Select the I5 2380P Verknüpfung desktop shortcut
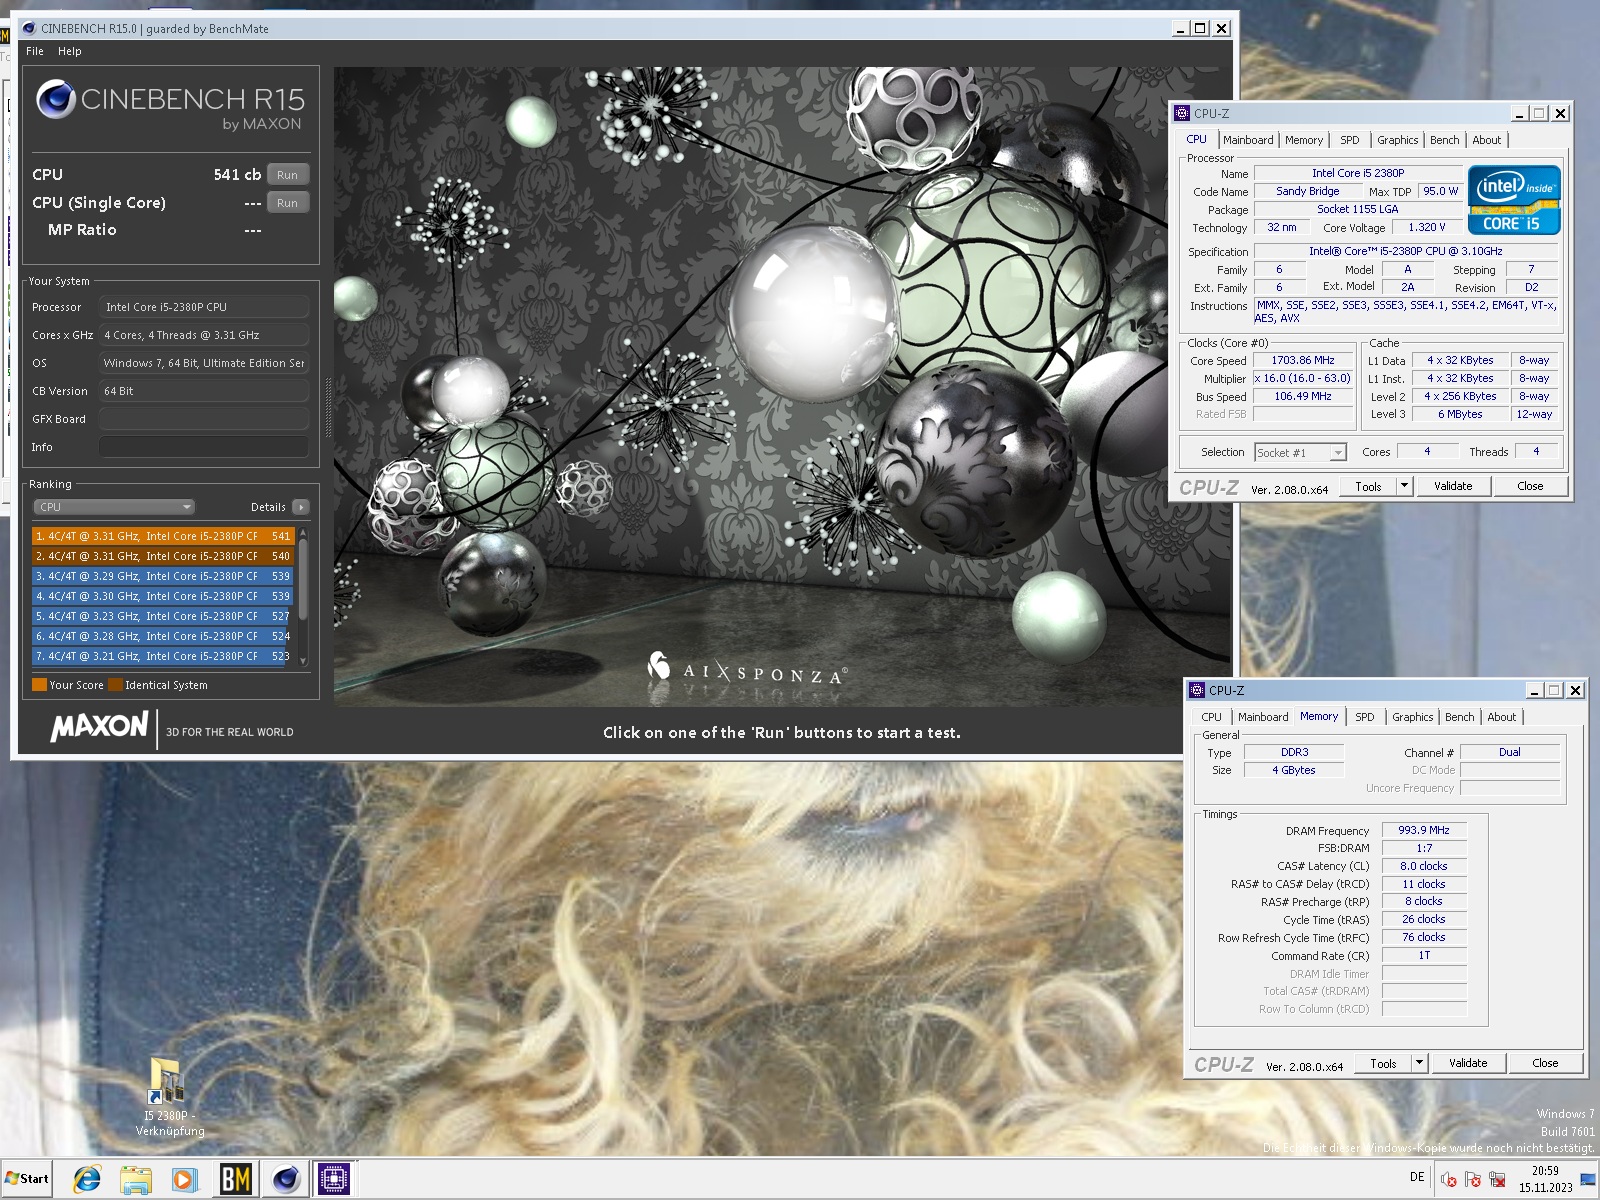 click(169, 1097)
